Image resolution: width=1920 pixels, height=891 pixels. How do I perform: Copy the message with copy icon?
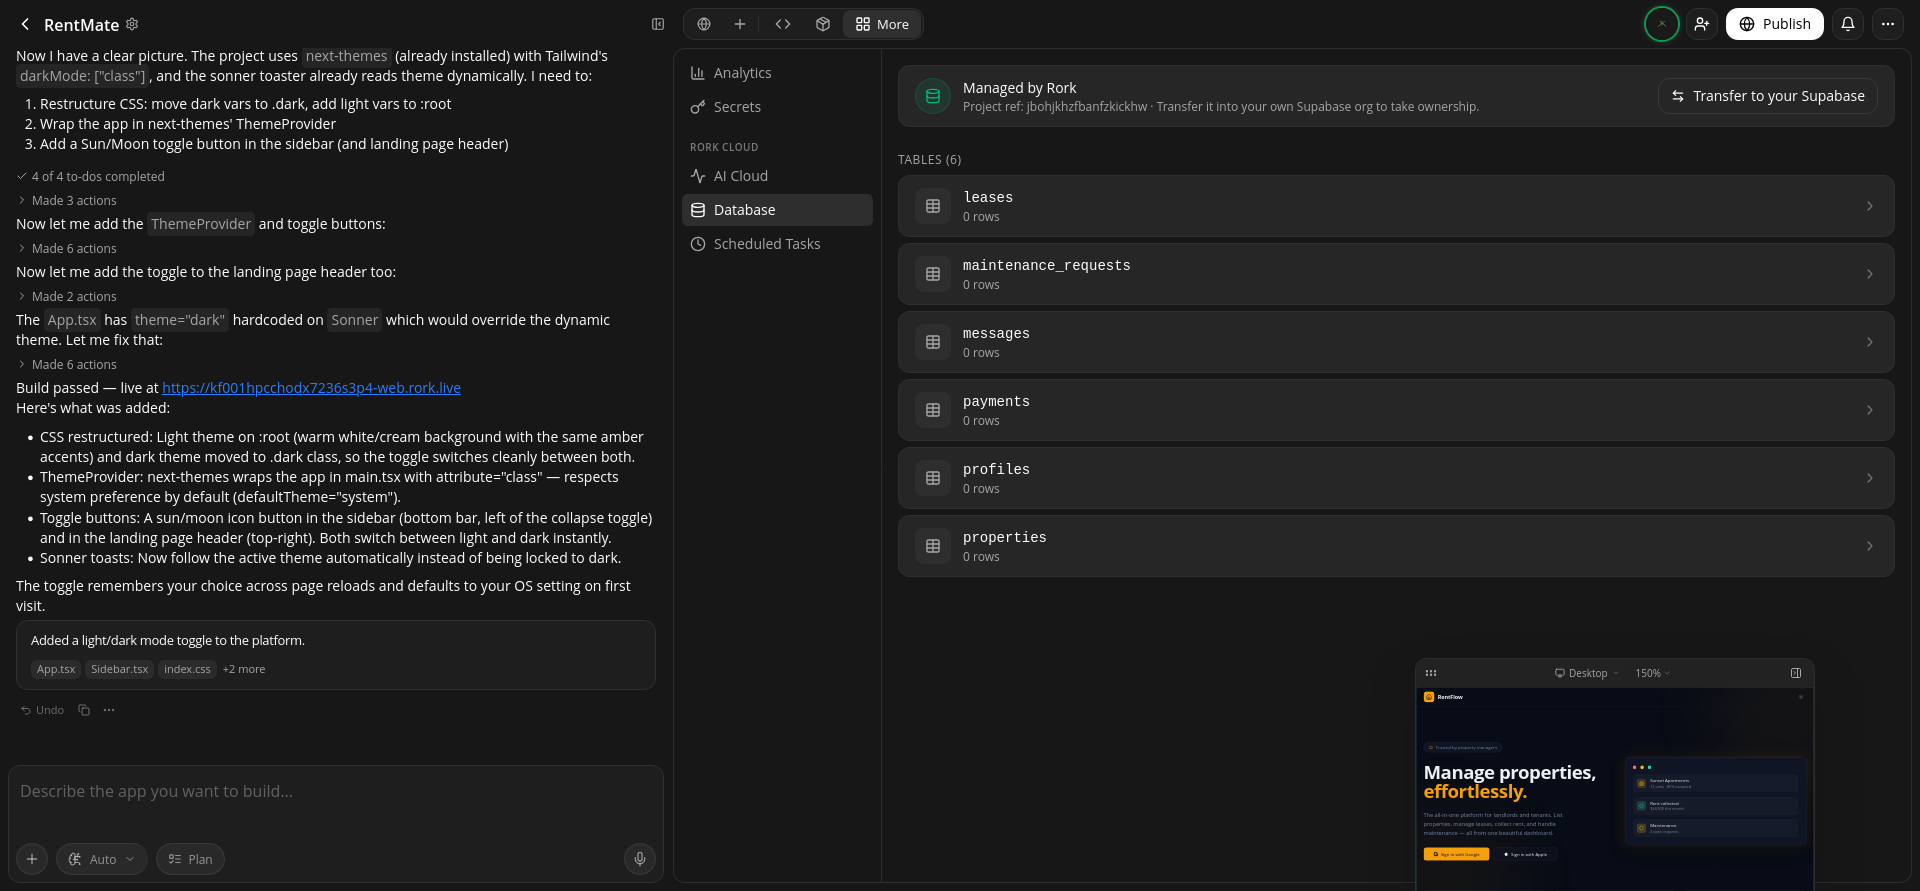pyautogui.click(x=84, y=710)
